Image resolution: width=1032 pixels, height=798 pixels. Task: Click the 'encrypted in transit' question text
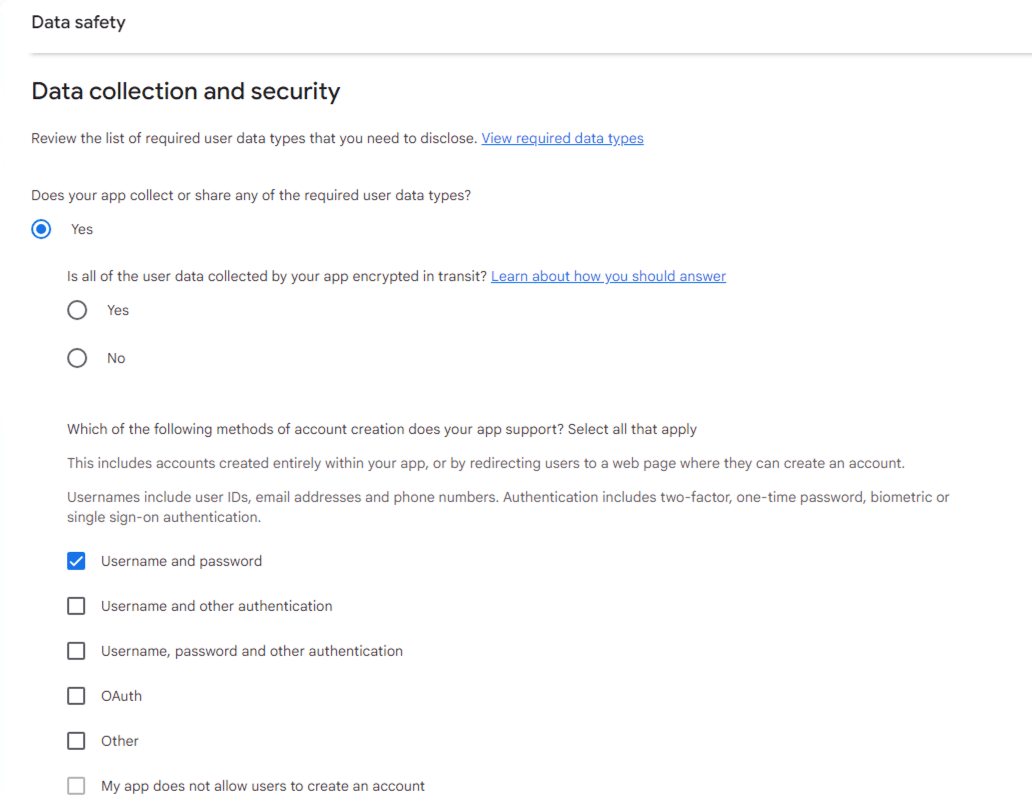point(277,277)
